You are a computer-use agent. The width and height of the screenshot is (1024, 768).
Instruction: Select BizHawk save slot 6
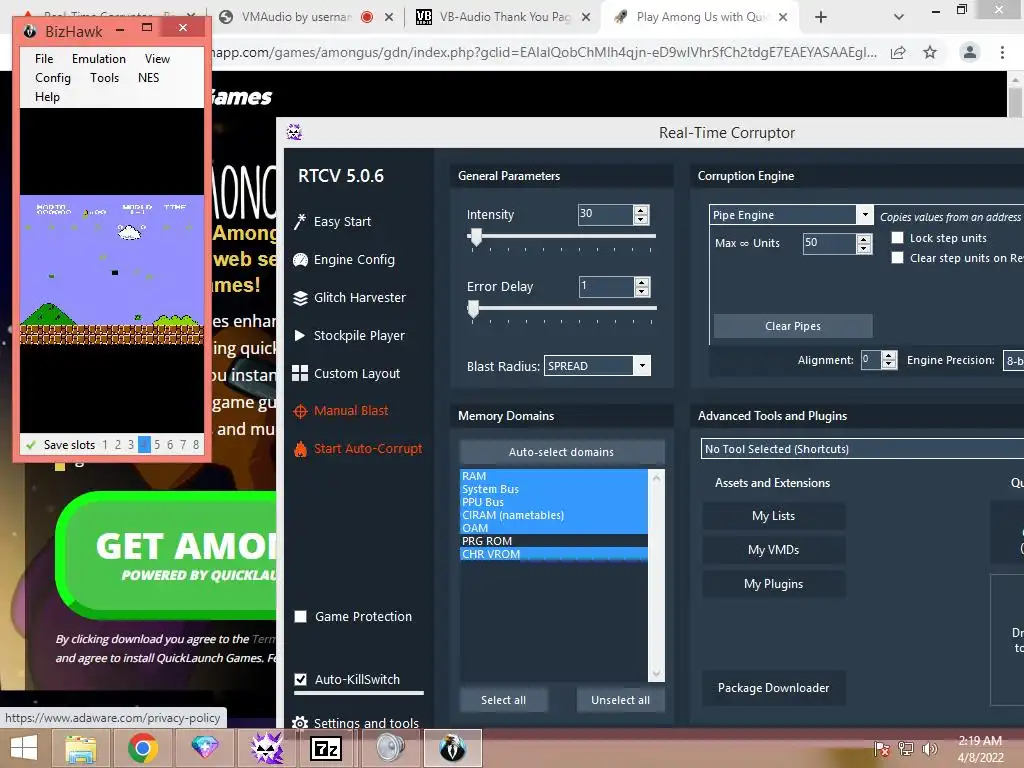tap(170, 445)
